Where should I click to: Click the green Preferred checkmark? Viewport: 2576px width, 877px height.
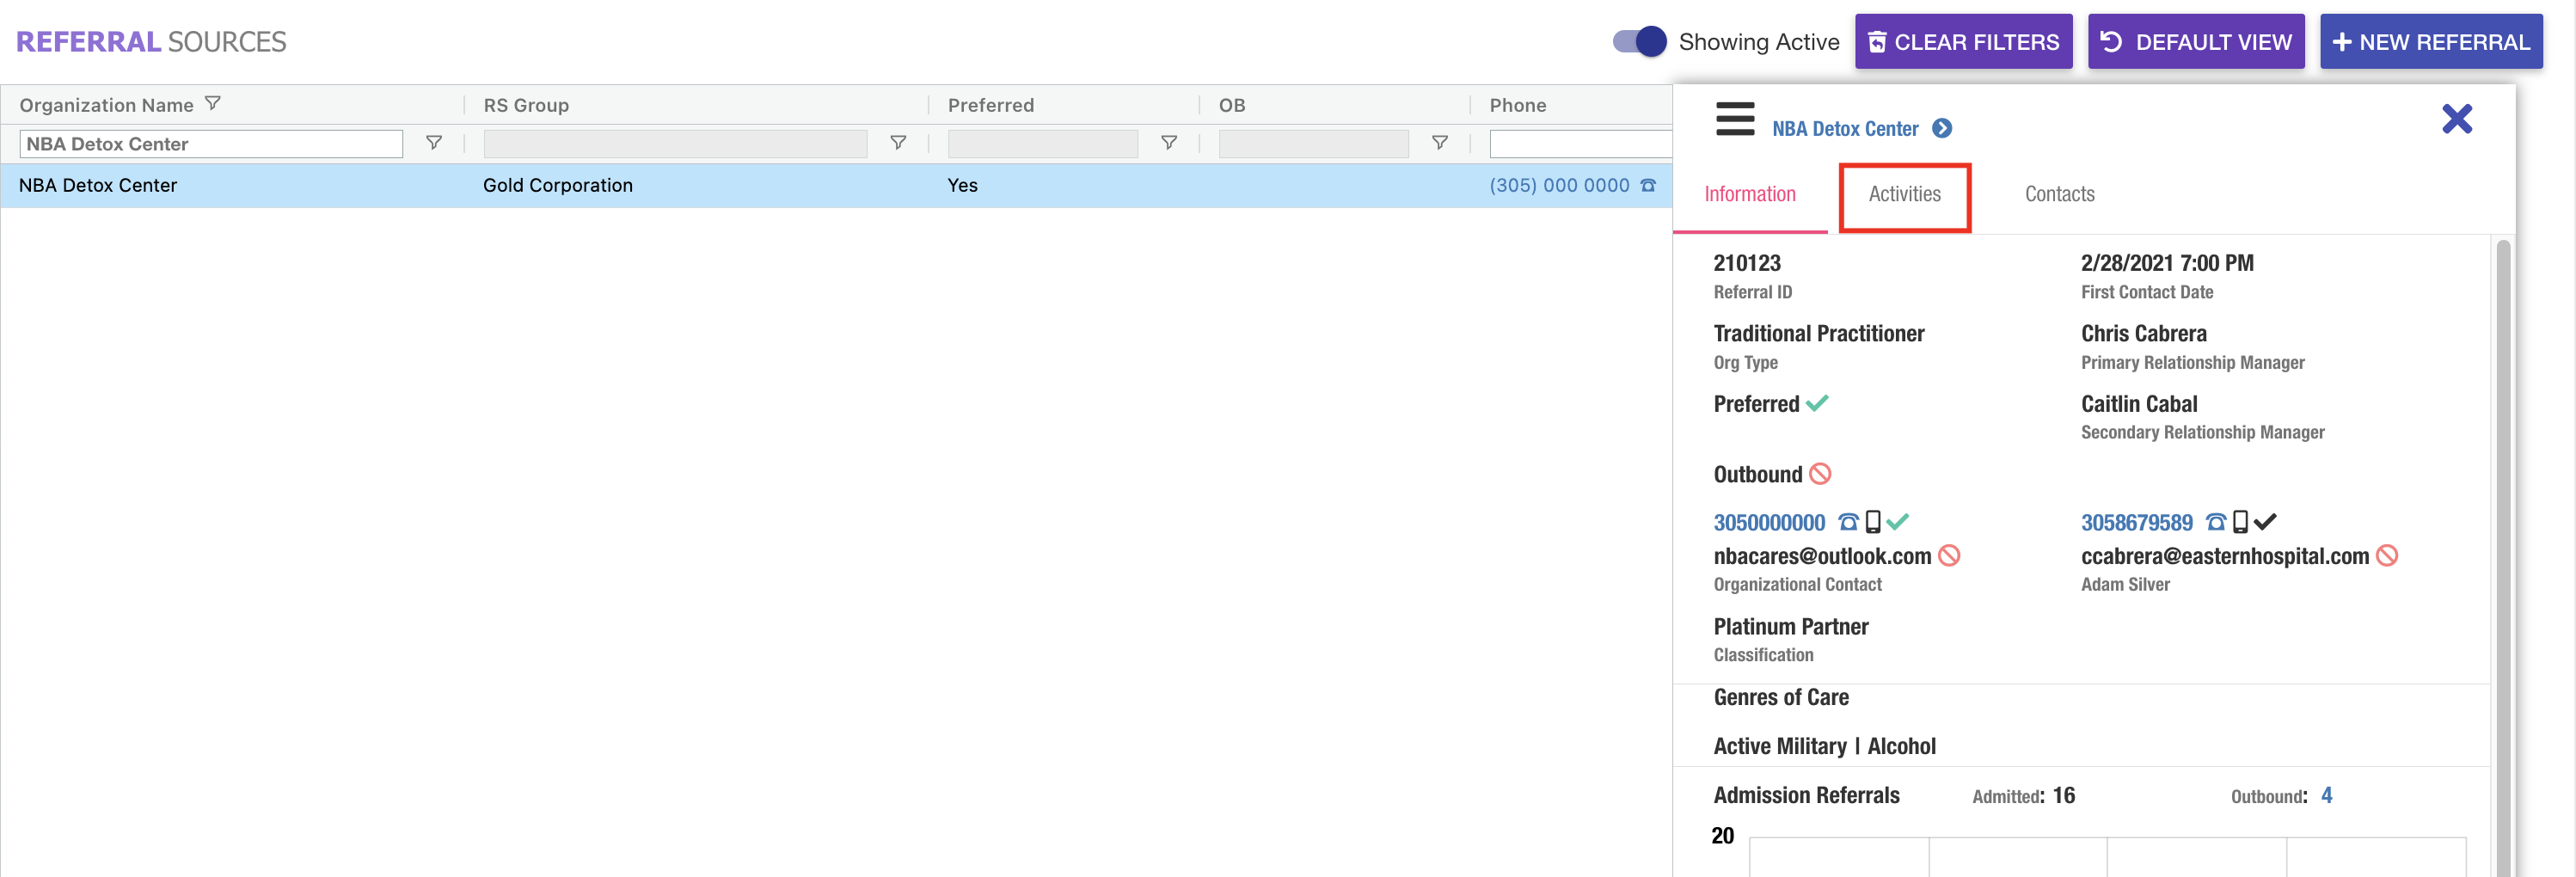click(1817, 403)
